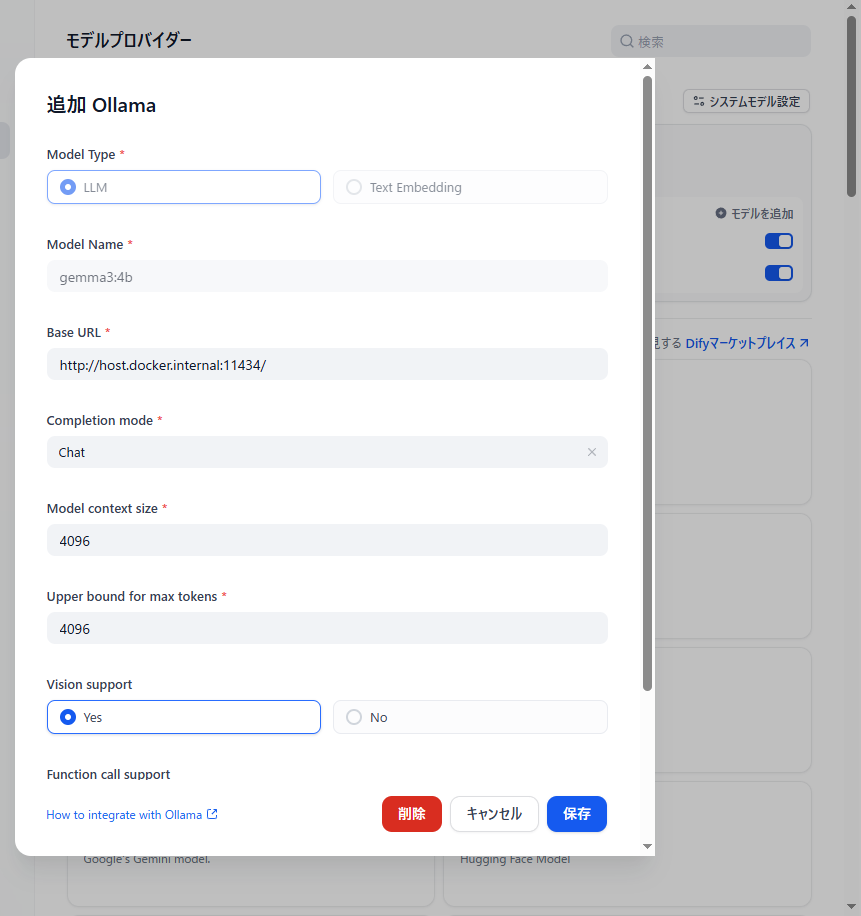Screen dimensions: 861x916
Task: Click the plus icon beside モデルを追加
Action: [x=721, y=213]
